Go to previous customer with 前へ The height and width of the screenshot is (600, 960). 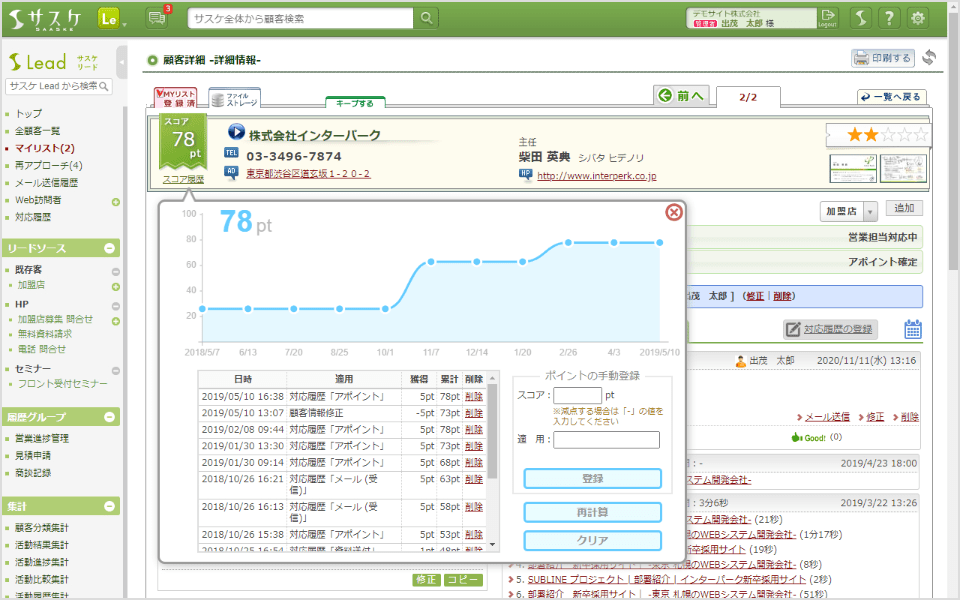point(681,96)
